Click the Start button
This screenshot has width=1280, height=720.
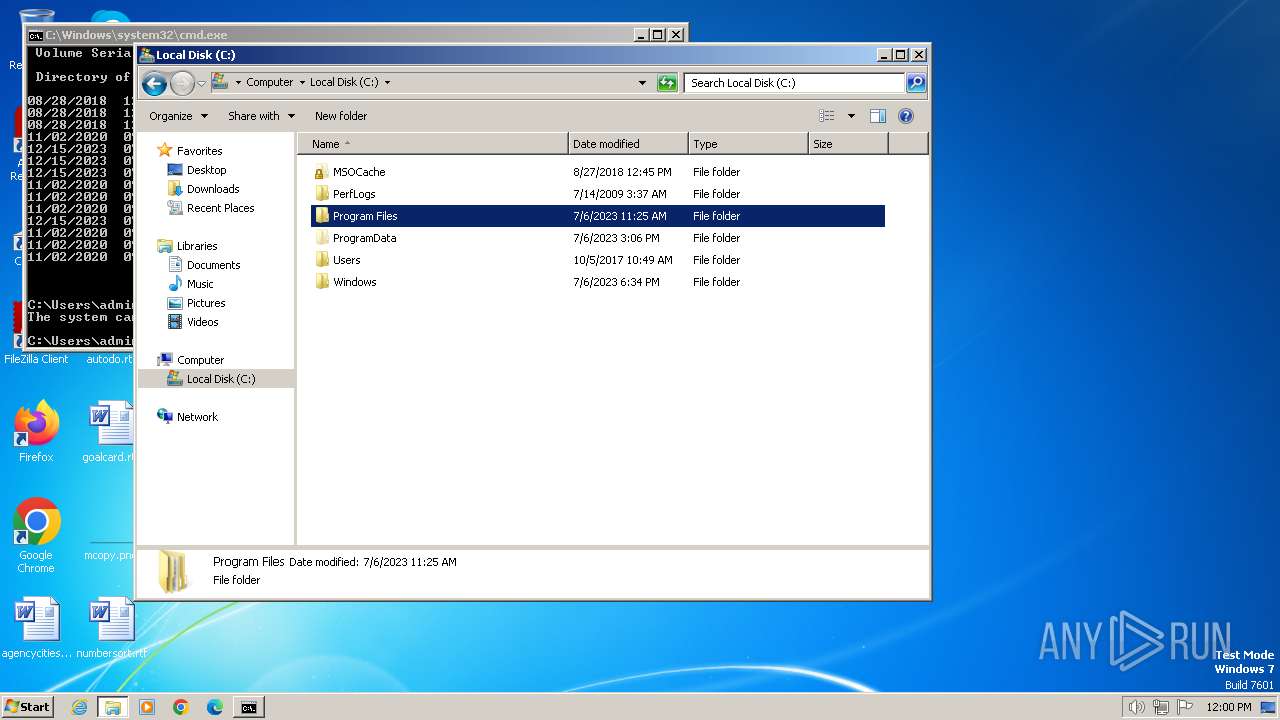pos(28,707)
